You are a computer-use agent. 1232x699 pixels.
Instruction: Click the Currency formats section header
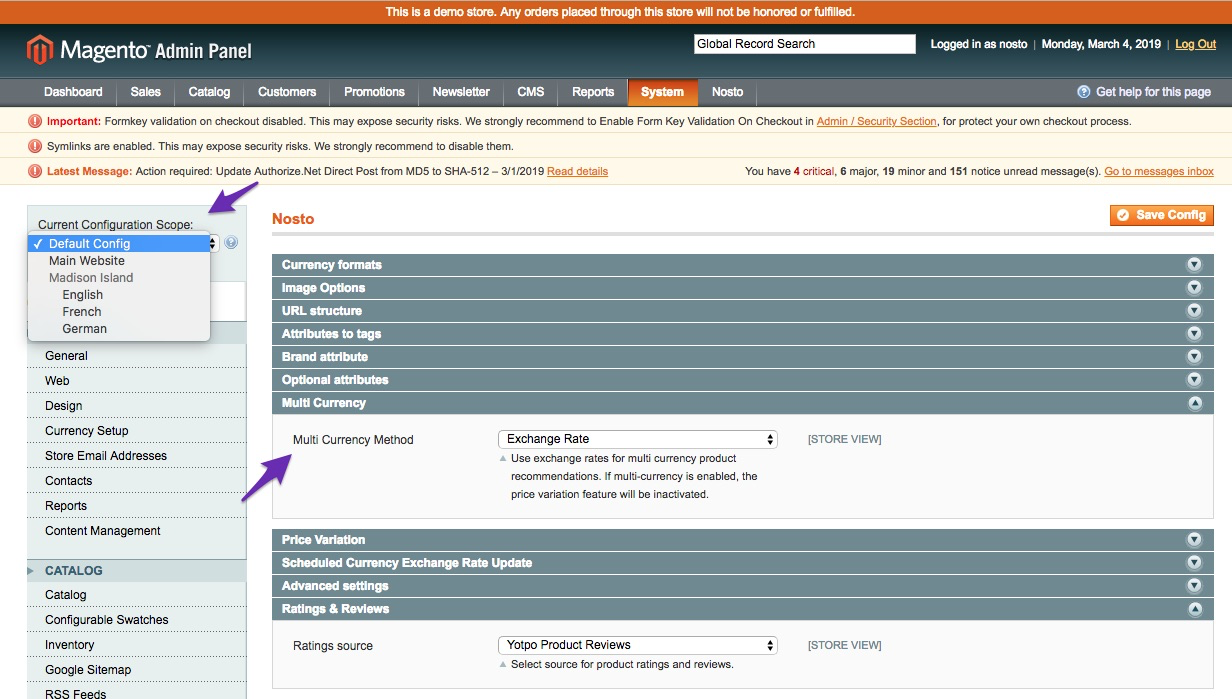pyautogui.click(x=743, y=265)
